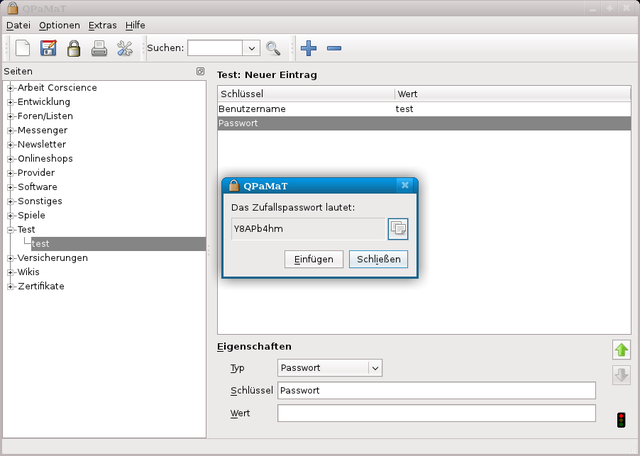Check password strength with the traffic light icon
The width and height of the screenshot is (640, 456).
tap(621, 420)
